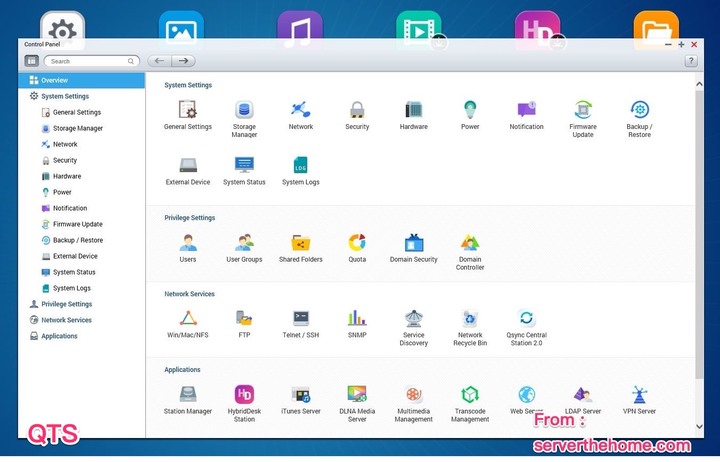Open HybridDesk Station icon
Screen dimensions: 720x462
click(244, 394)
